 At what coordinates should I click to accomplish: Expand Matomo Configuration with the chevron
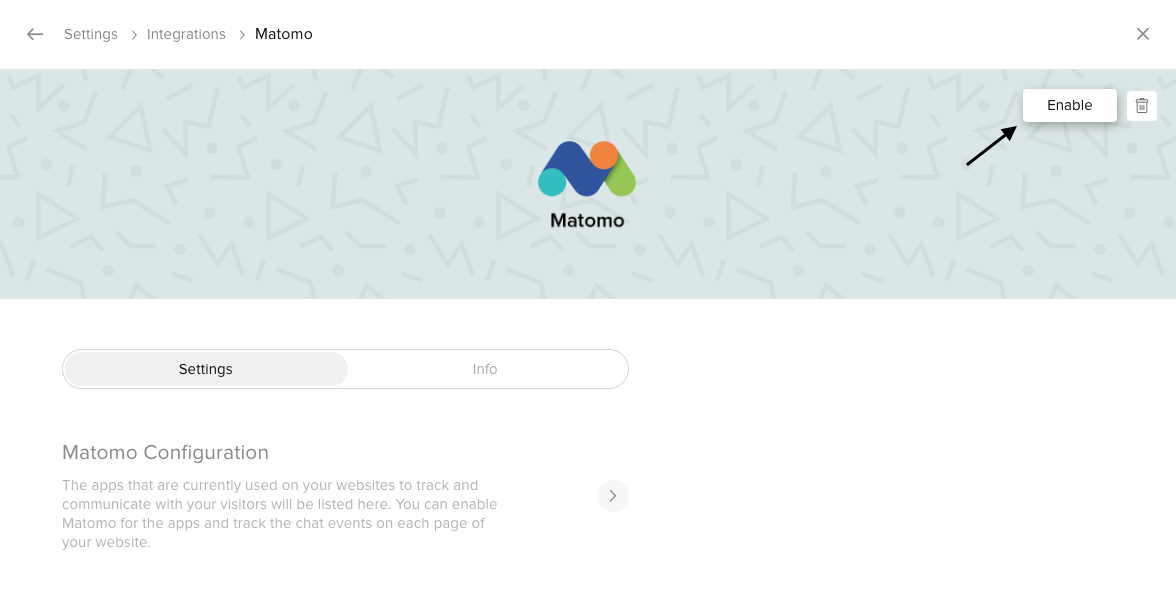613,496
